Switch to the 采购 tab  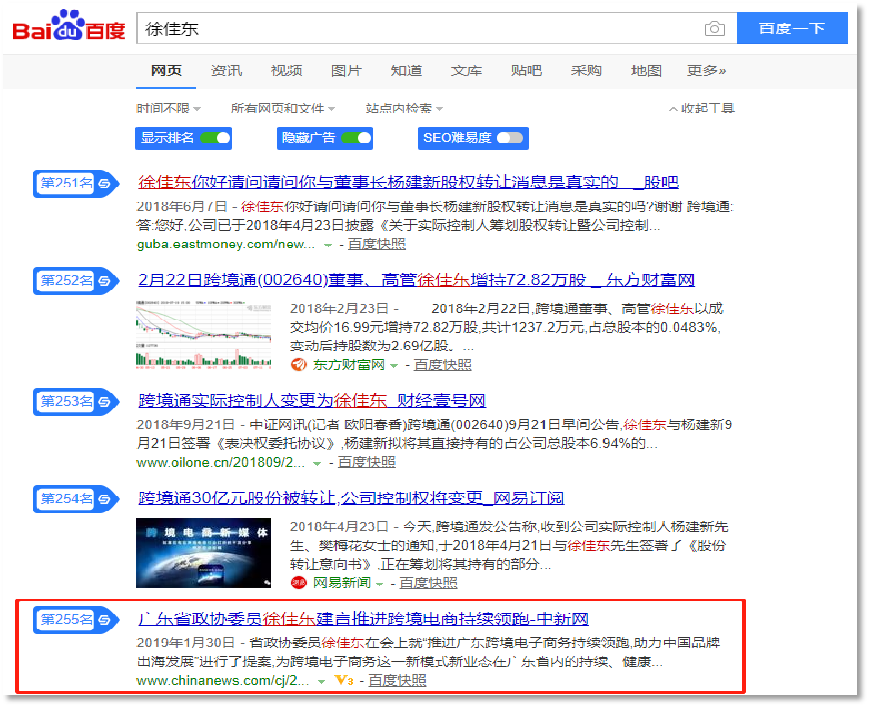pos(586,70)
